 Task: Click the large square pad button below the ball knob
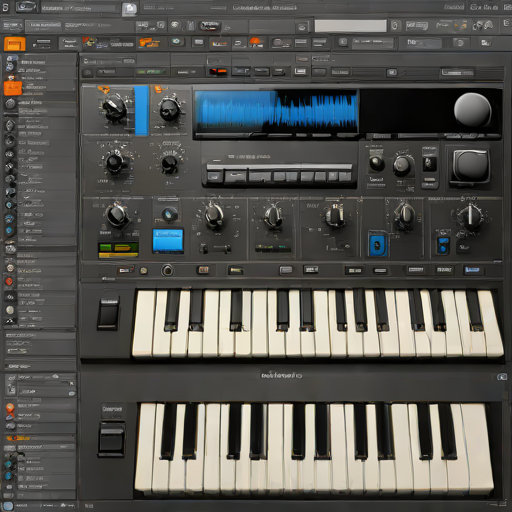click(471, 166)
